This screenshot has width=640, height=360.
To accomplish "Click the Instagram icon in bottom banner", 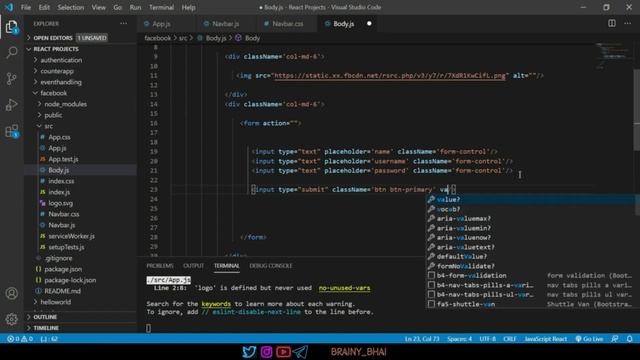I will 266,351.
